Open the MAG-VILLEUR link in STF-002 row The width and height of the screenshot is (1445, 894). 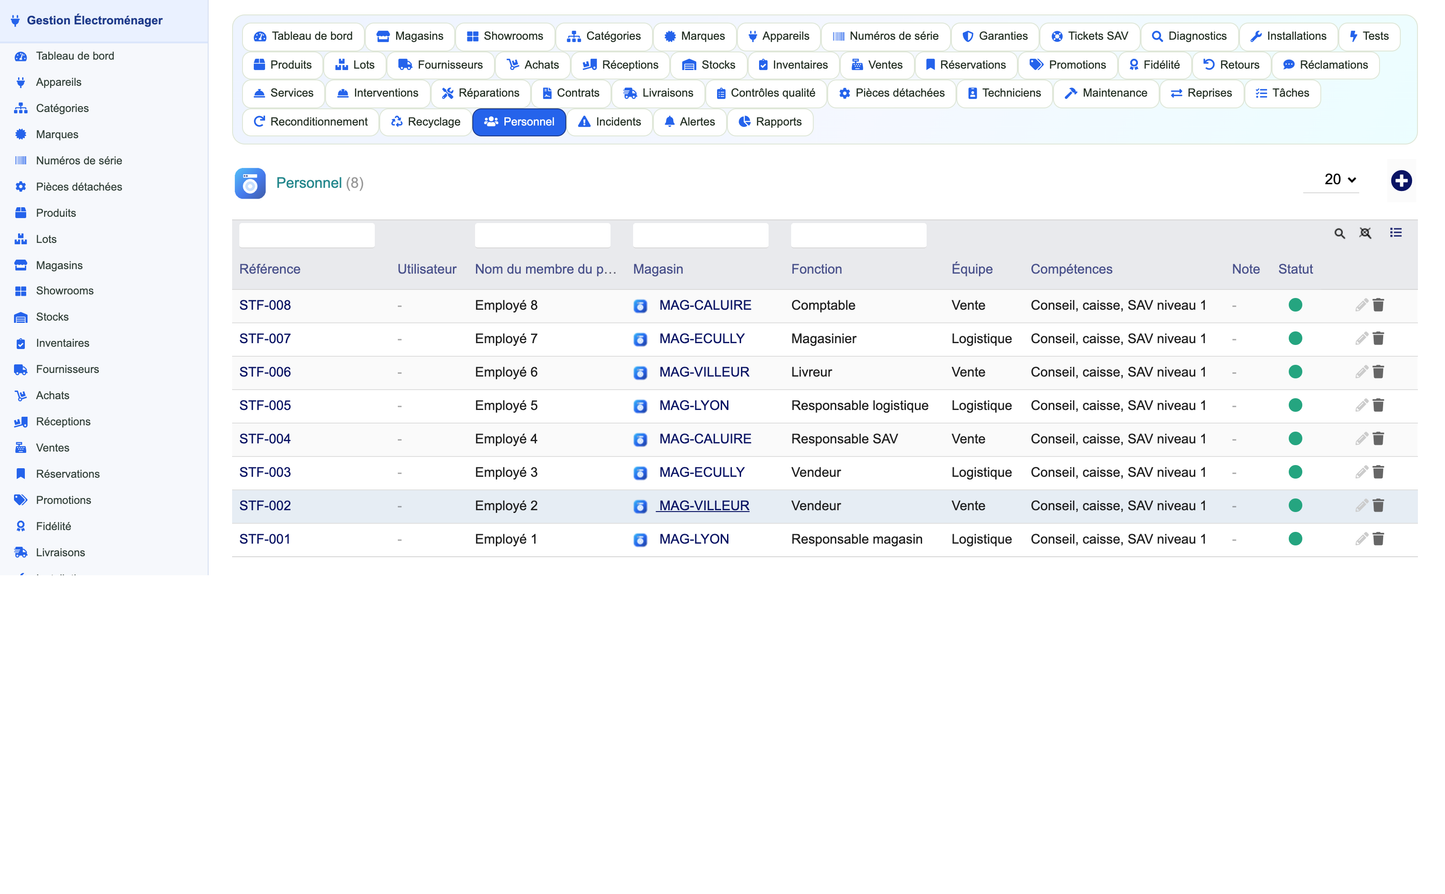[704, 506]
